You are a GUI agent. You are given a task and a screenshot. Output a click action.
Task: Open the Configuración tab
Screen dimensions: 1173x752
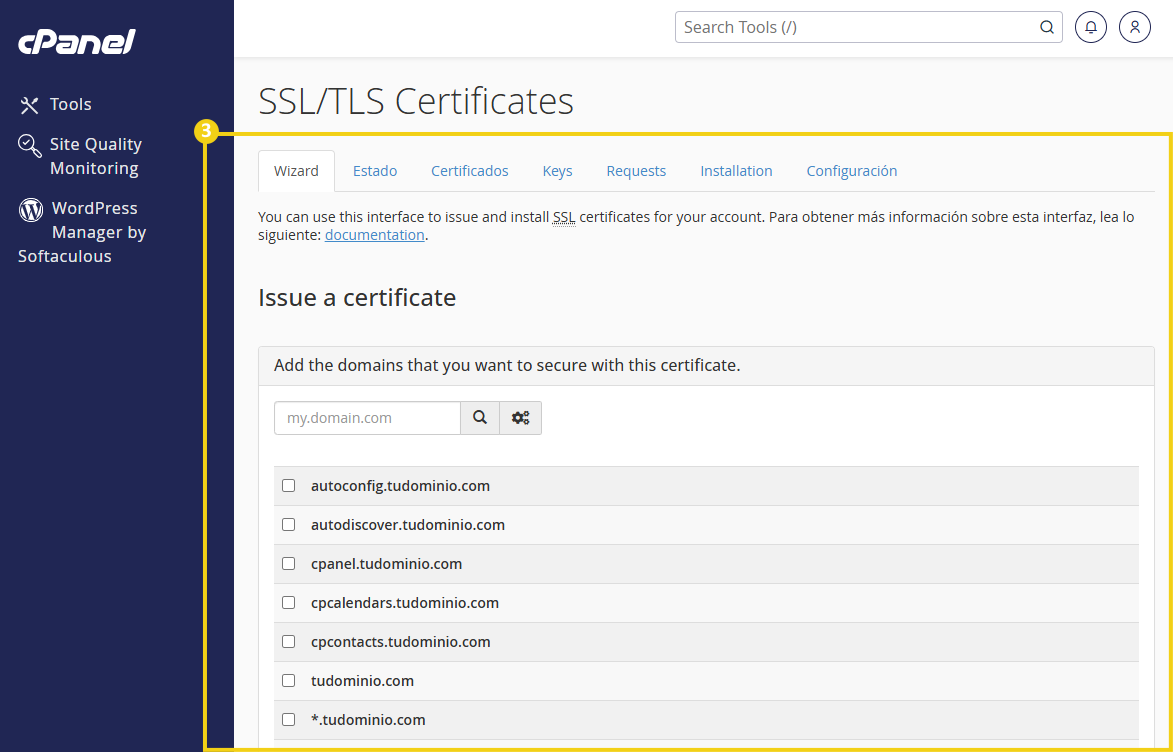coord(851,171)
